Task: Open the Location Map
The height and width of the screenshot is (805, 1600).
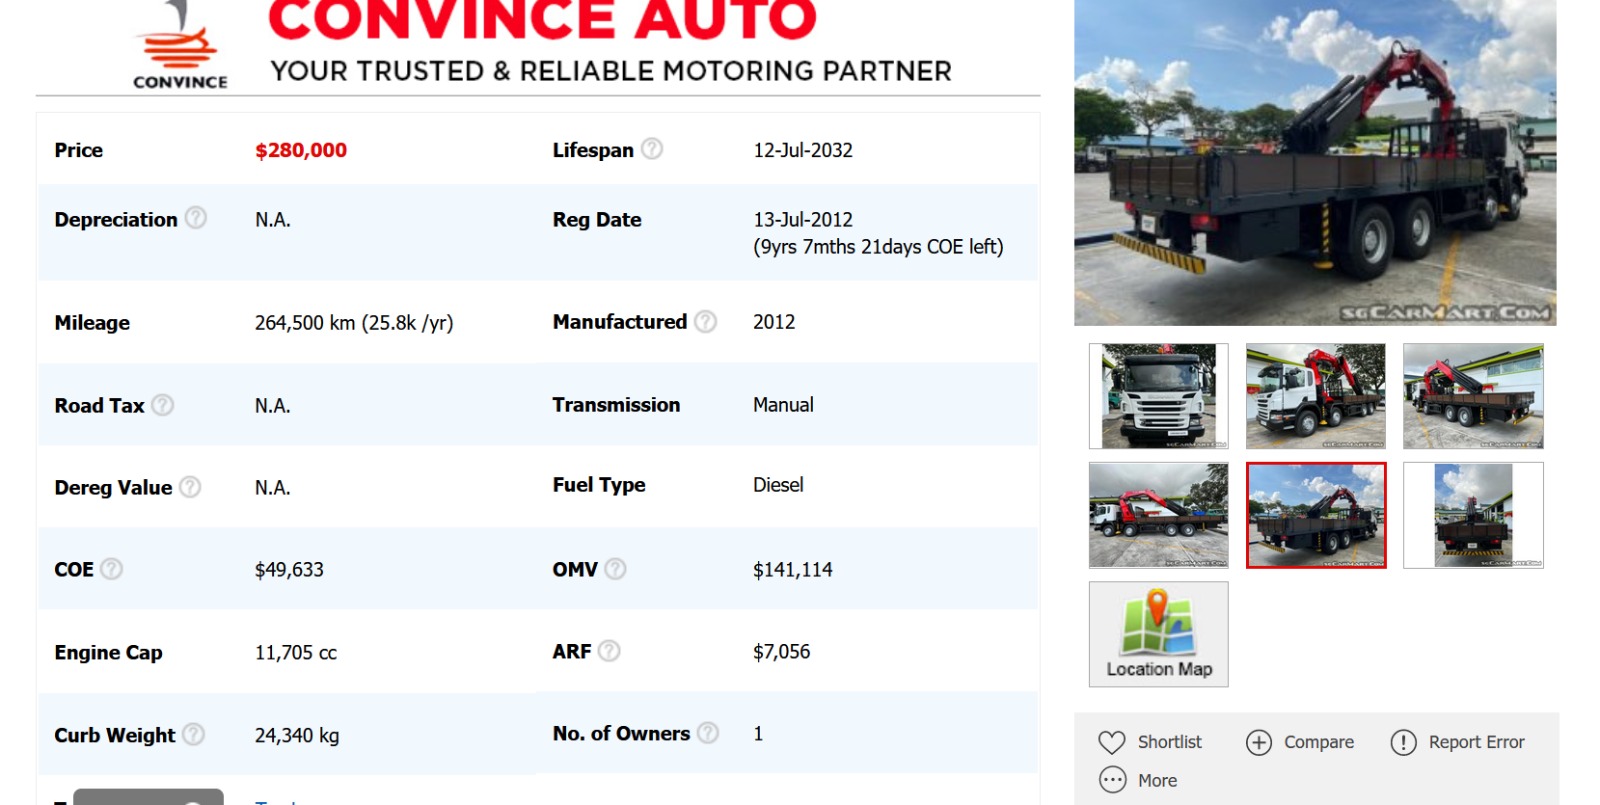Action: pos(1158,634)
